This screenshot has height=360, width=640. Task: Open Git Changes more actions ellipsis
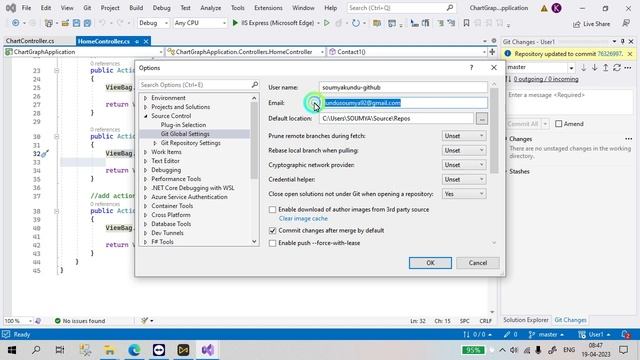pos(628,68)
